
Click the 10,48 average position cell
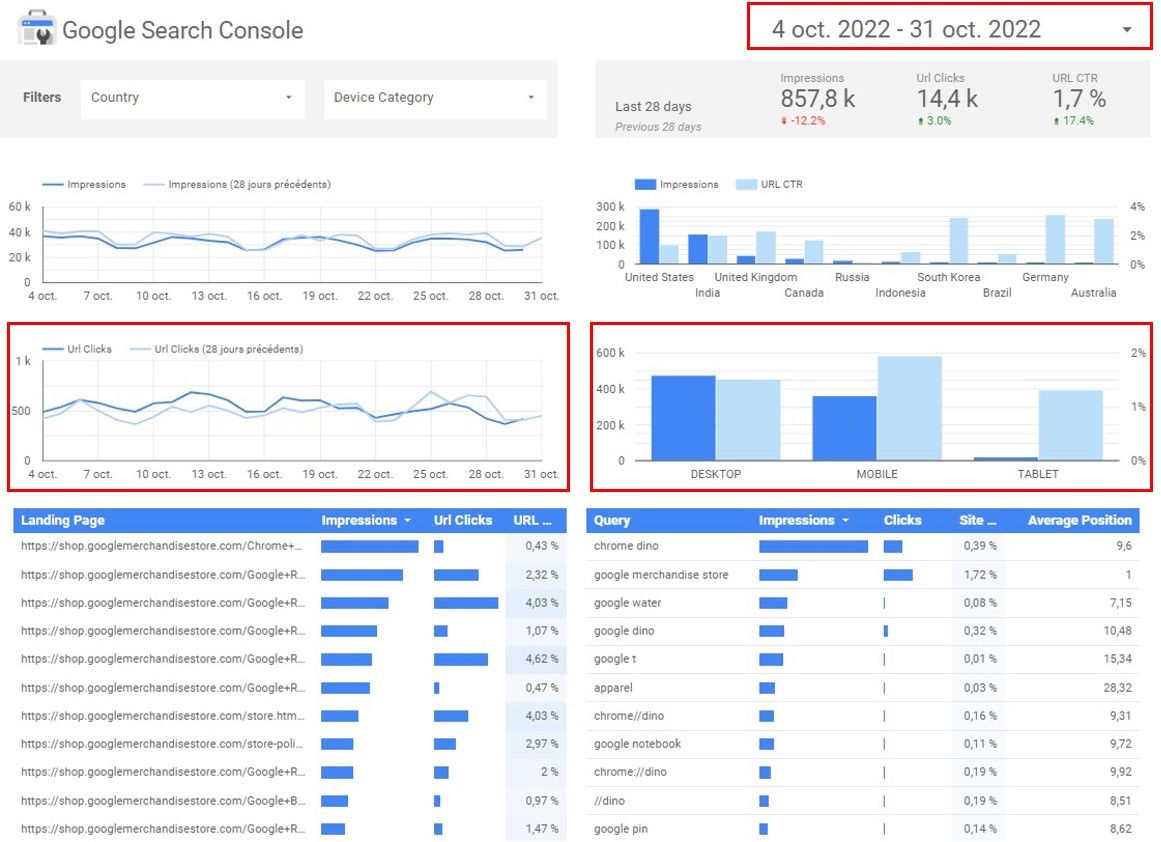(1117, 631)
